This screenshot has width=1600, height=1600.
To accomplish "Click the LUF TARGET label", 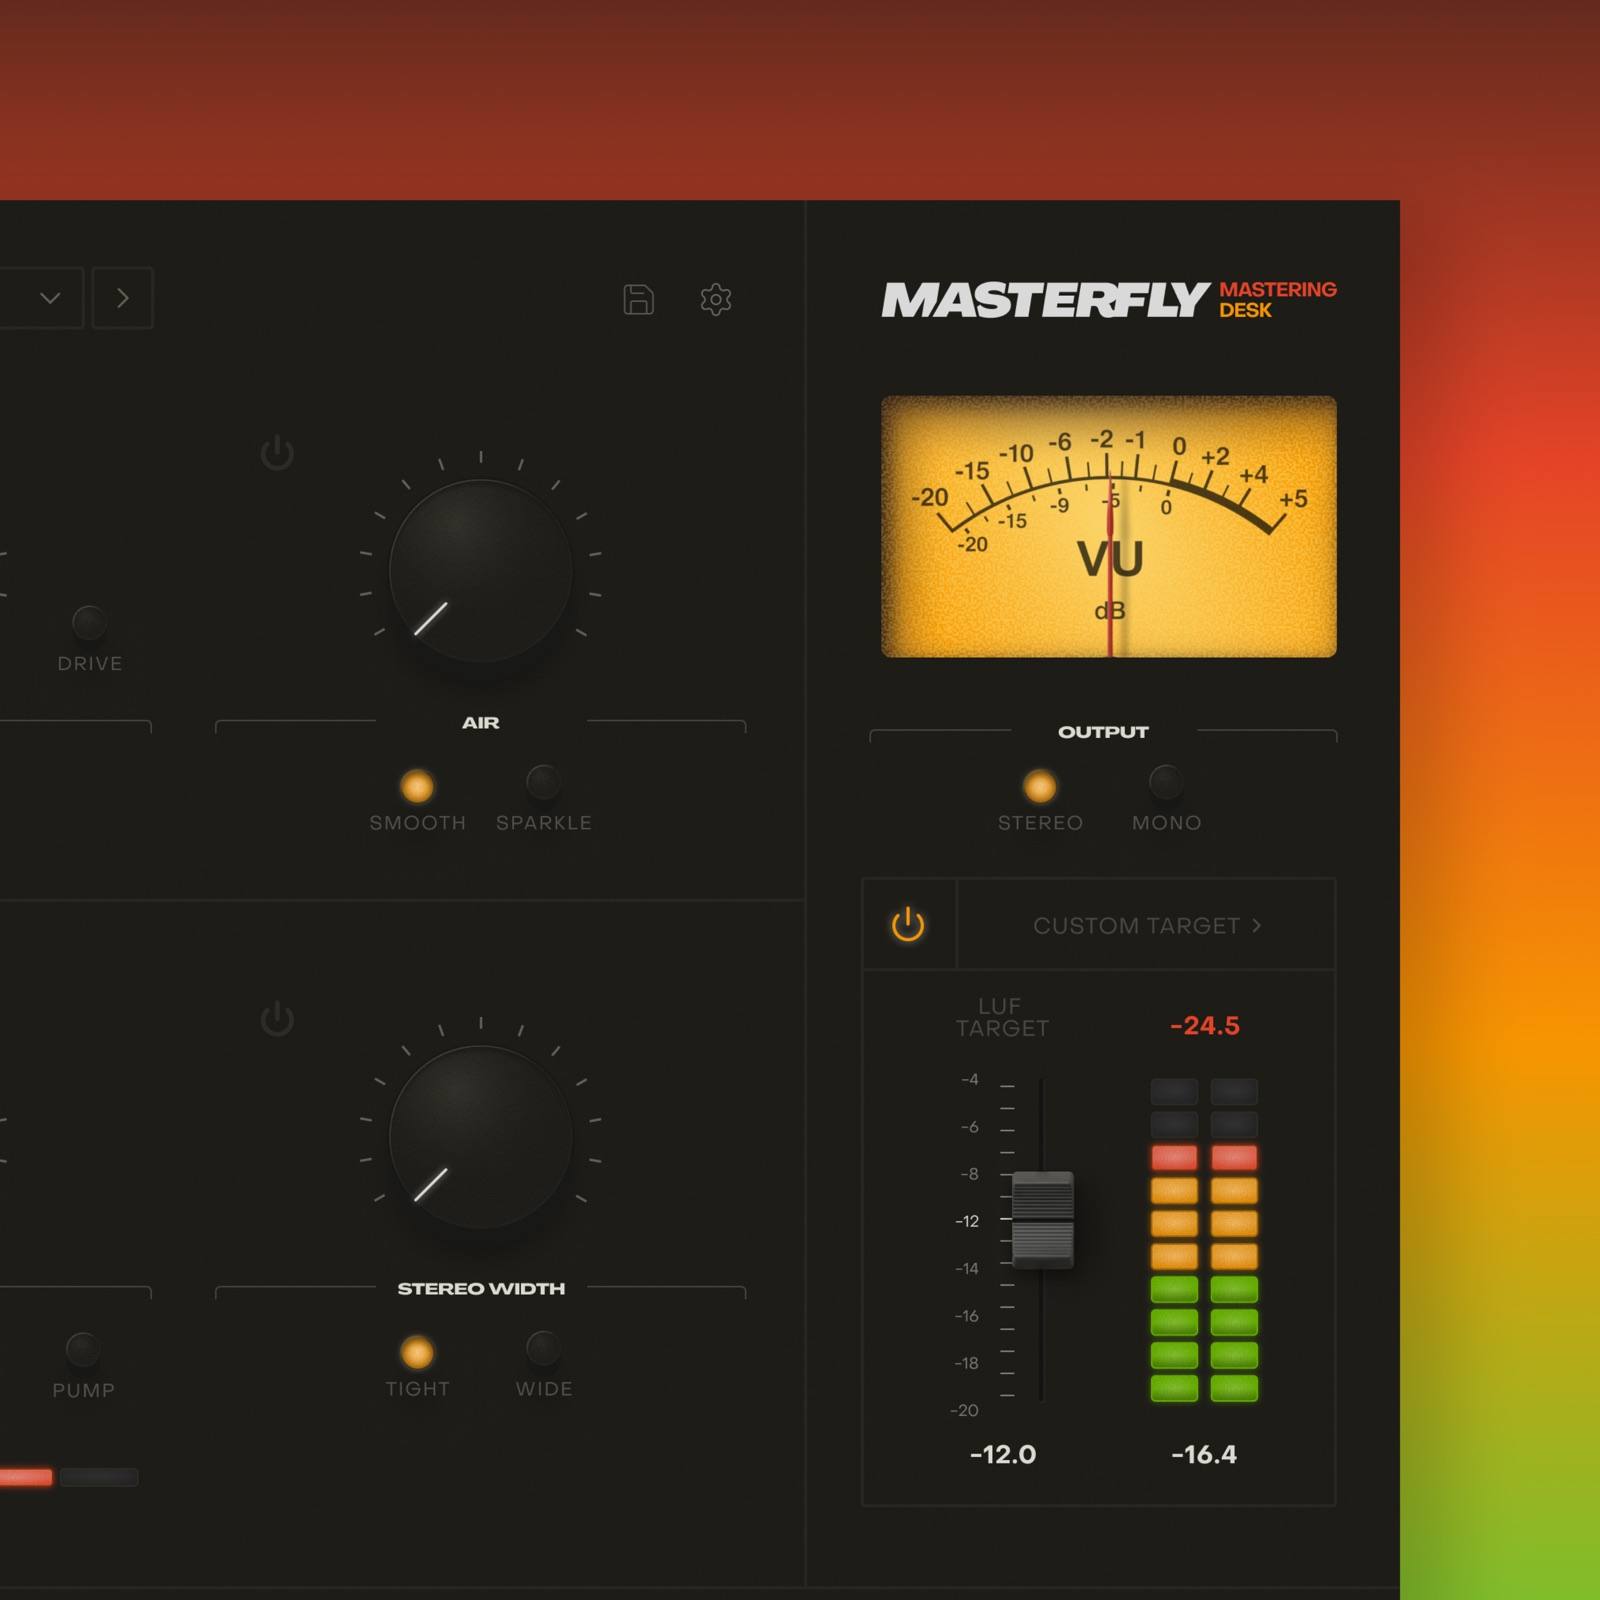I will [1002, 1017].
